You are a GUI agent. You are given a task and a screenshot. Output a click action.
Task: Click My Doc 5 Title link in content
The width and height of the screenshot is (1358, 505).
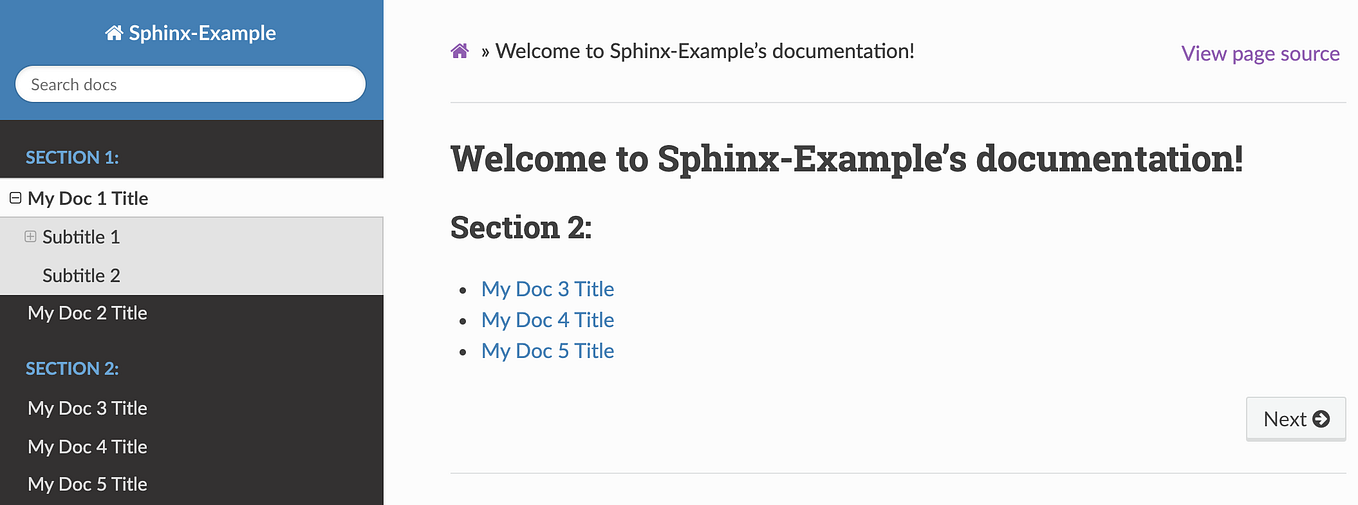[547, 351]
